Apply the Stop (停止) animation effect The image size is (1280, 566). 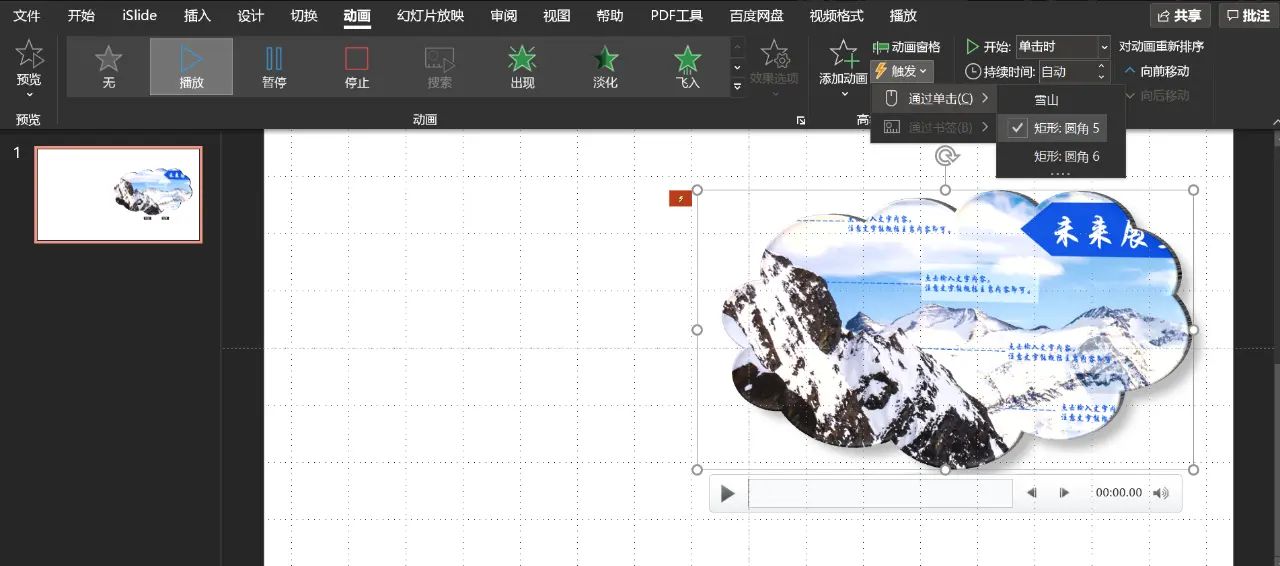pos(356,66)
